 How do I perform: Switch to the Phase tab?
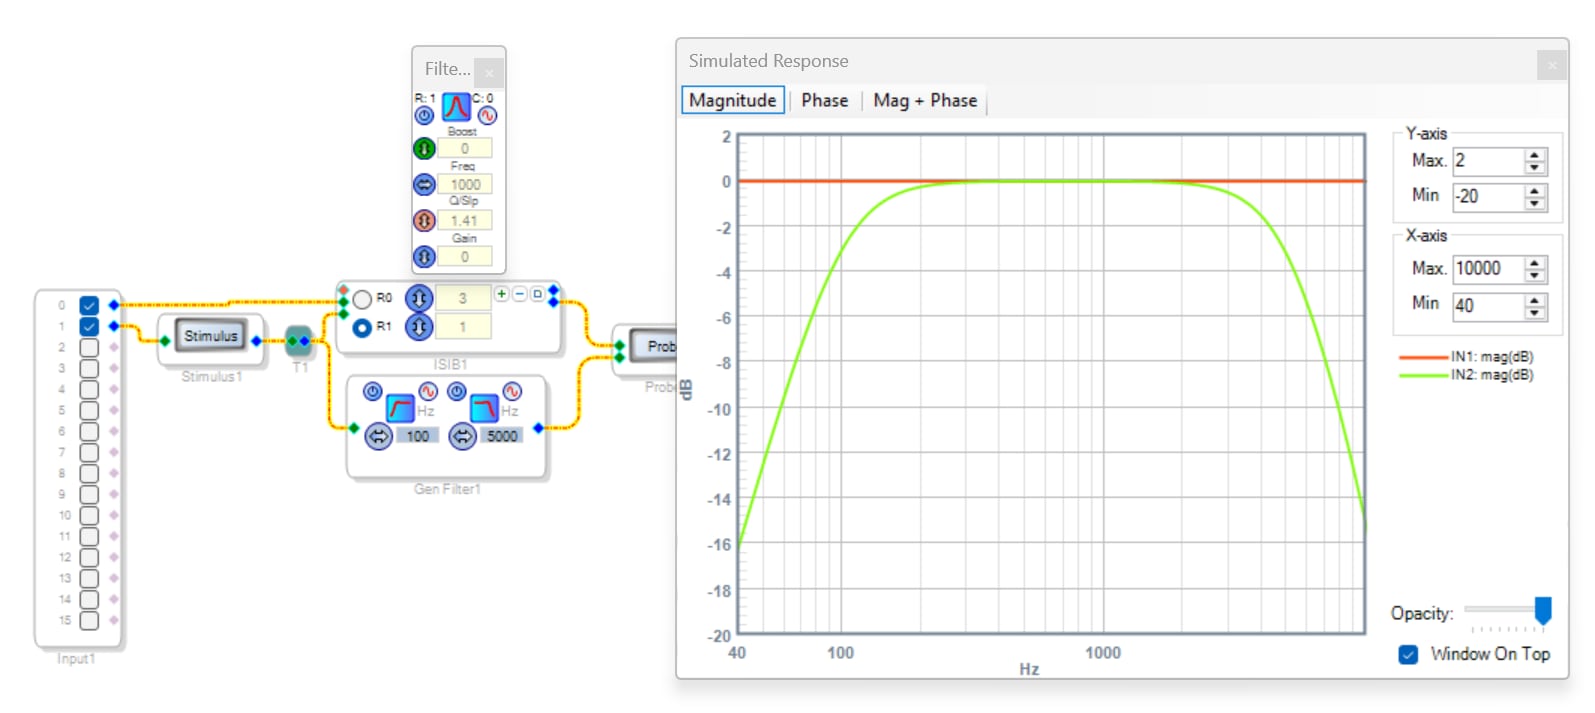825,100
